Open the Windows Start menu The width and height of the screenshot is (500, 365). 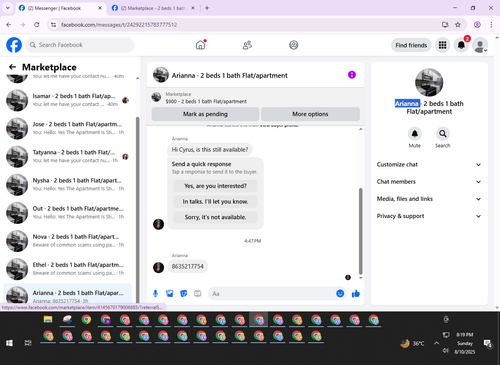click(9, 343)
